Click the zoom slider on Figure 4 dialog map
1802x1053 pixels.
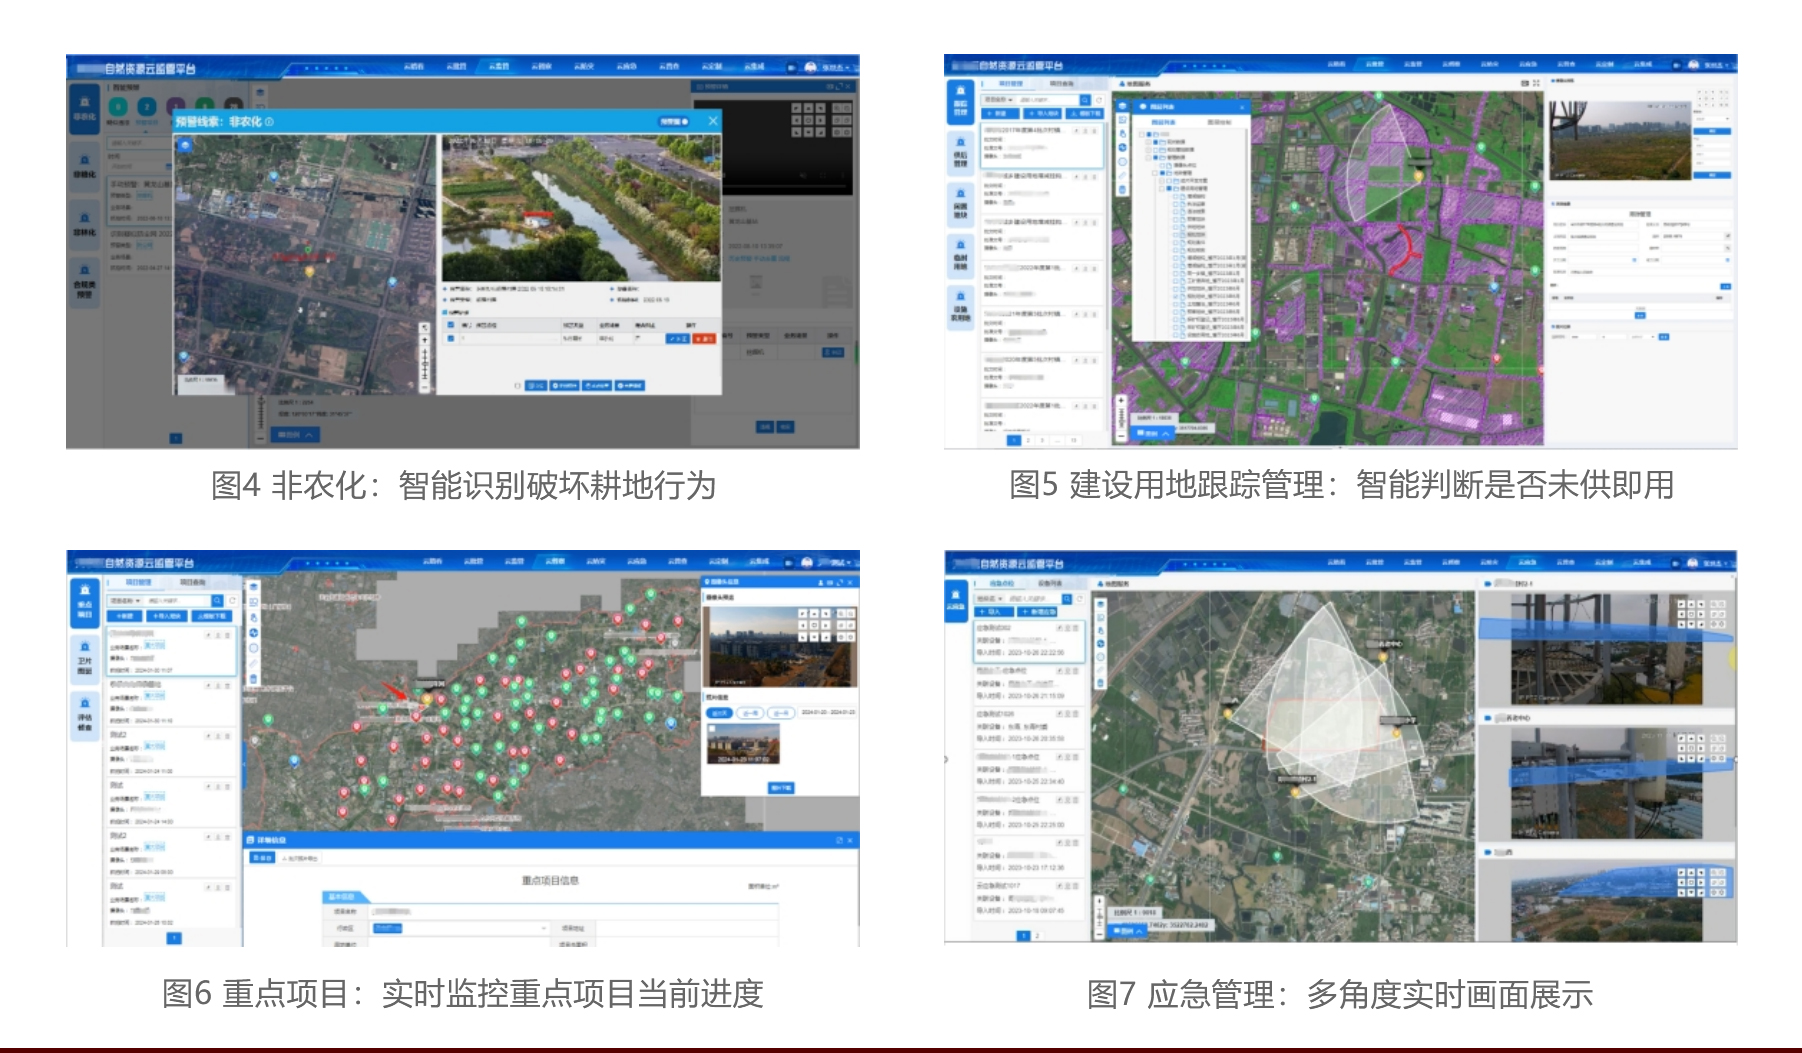[x=424, y=358]
